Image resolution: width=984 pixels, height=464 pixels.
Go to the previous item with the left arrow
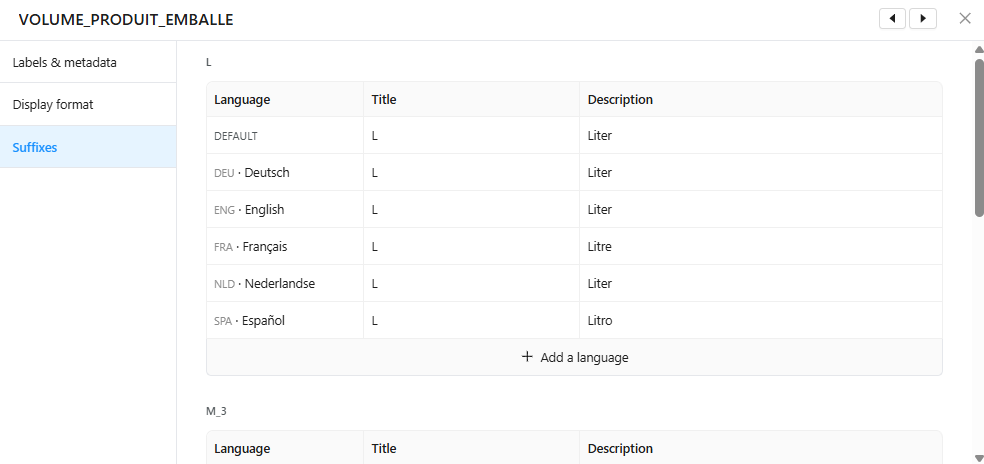(892, 19)
